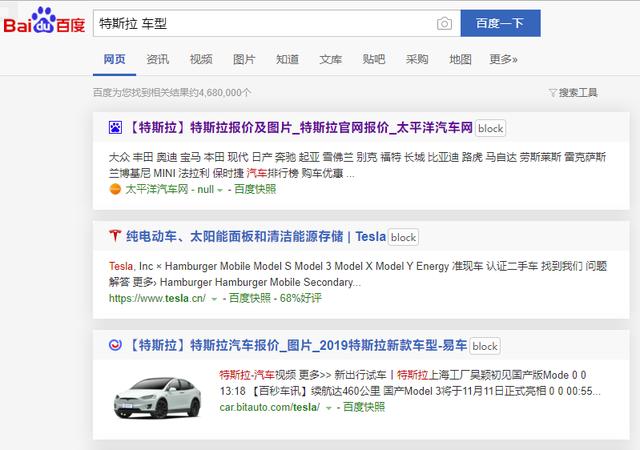Screen dimensions: 640x450
Task: Click the 太平洋汽车网 result paw favicon
Action: (x=115, y=128)
